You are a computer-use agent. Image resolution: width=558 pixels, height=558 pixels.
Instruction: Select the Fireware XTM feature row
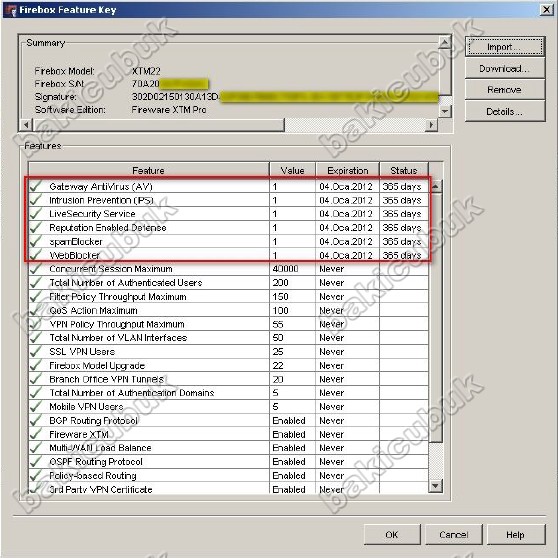228,434
